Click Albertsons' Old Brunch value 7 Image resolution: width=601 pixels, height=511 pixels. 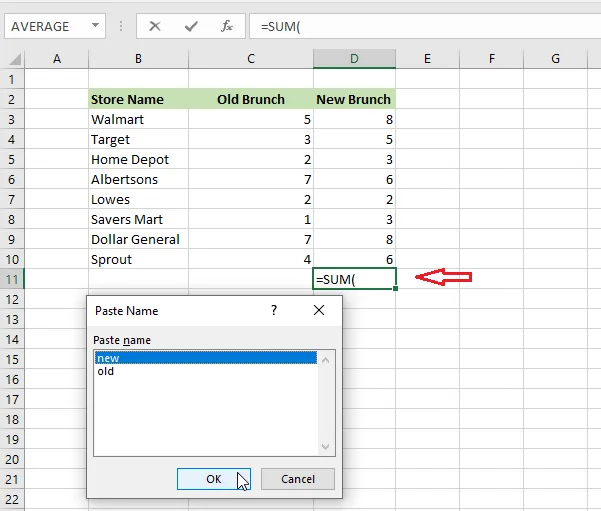click(x=251, y=179)
